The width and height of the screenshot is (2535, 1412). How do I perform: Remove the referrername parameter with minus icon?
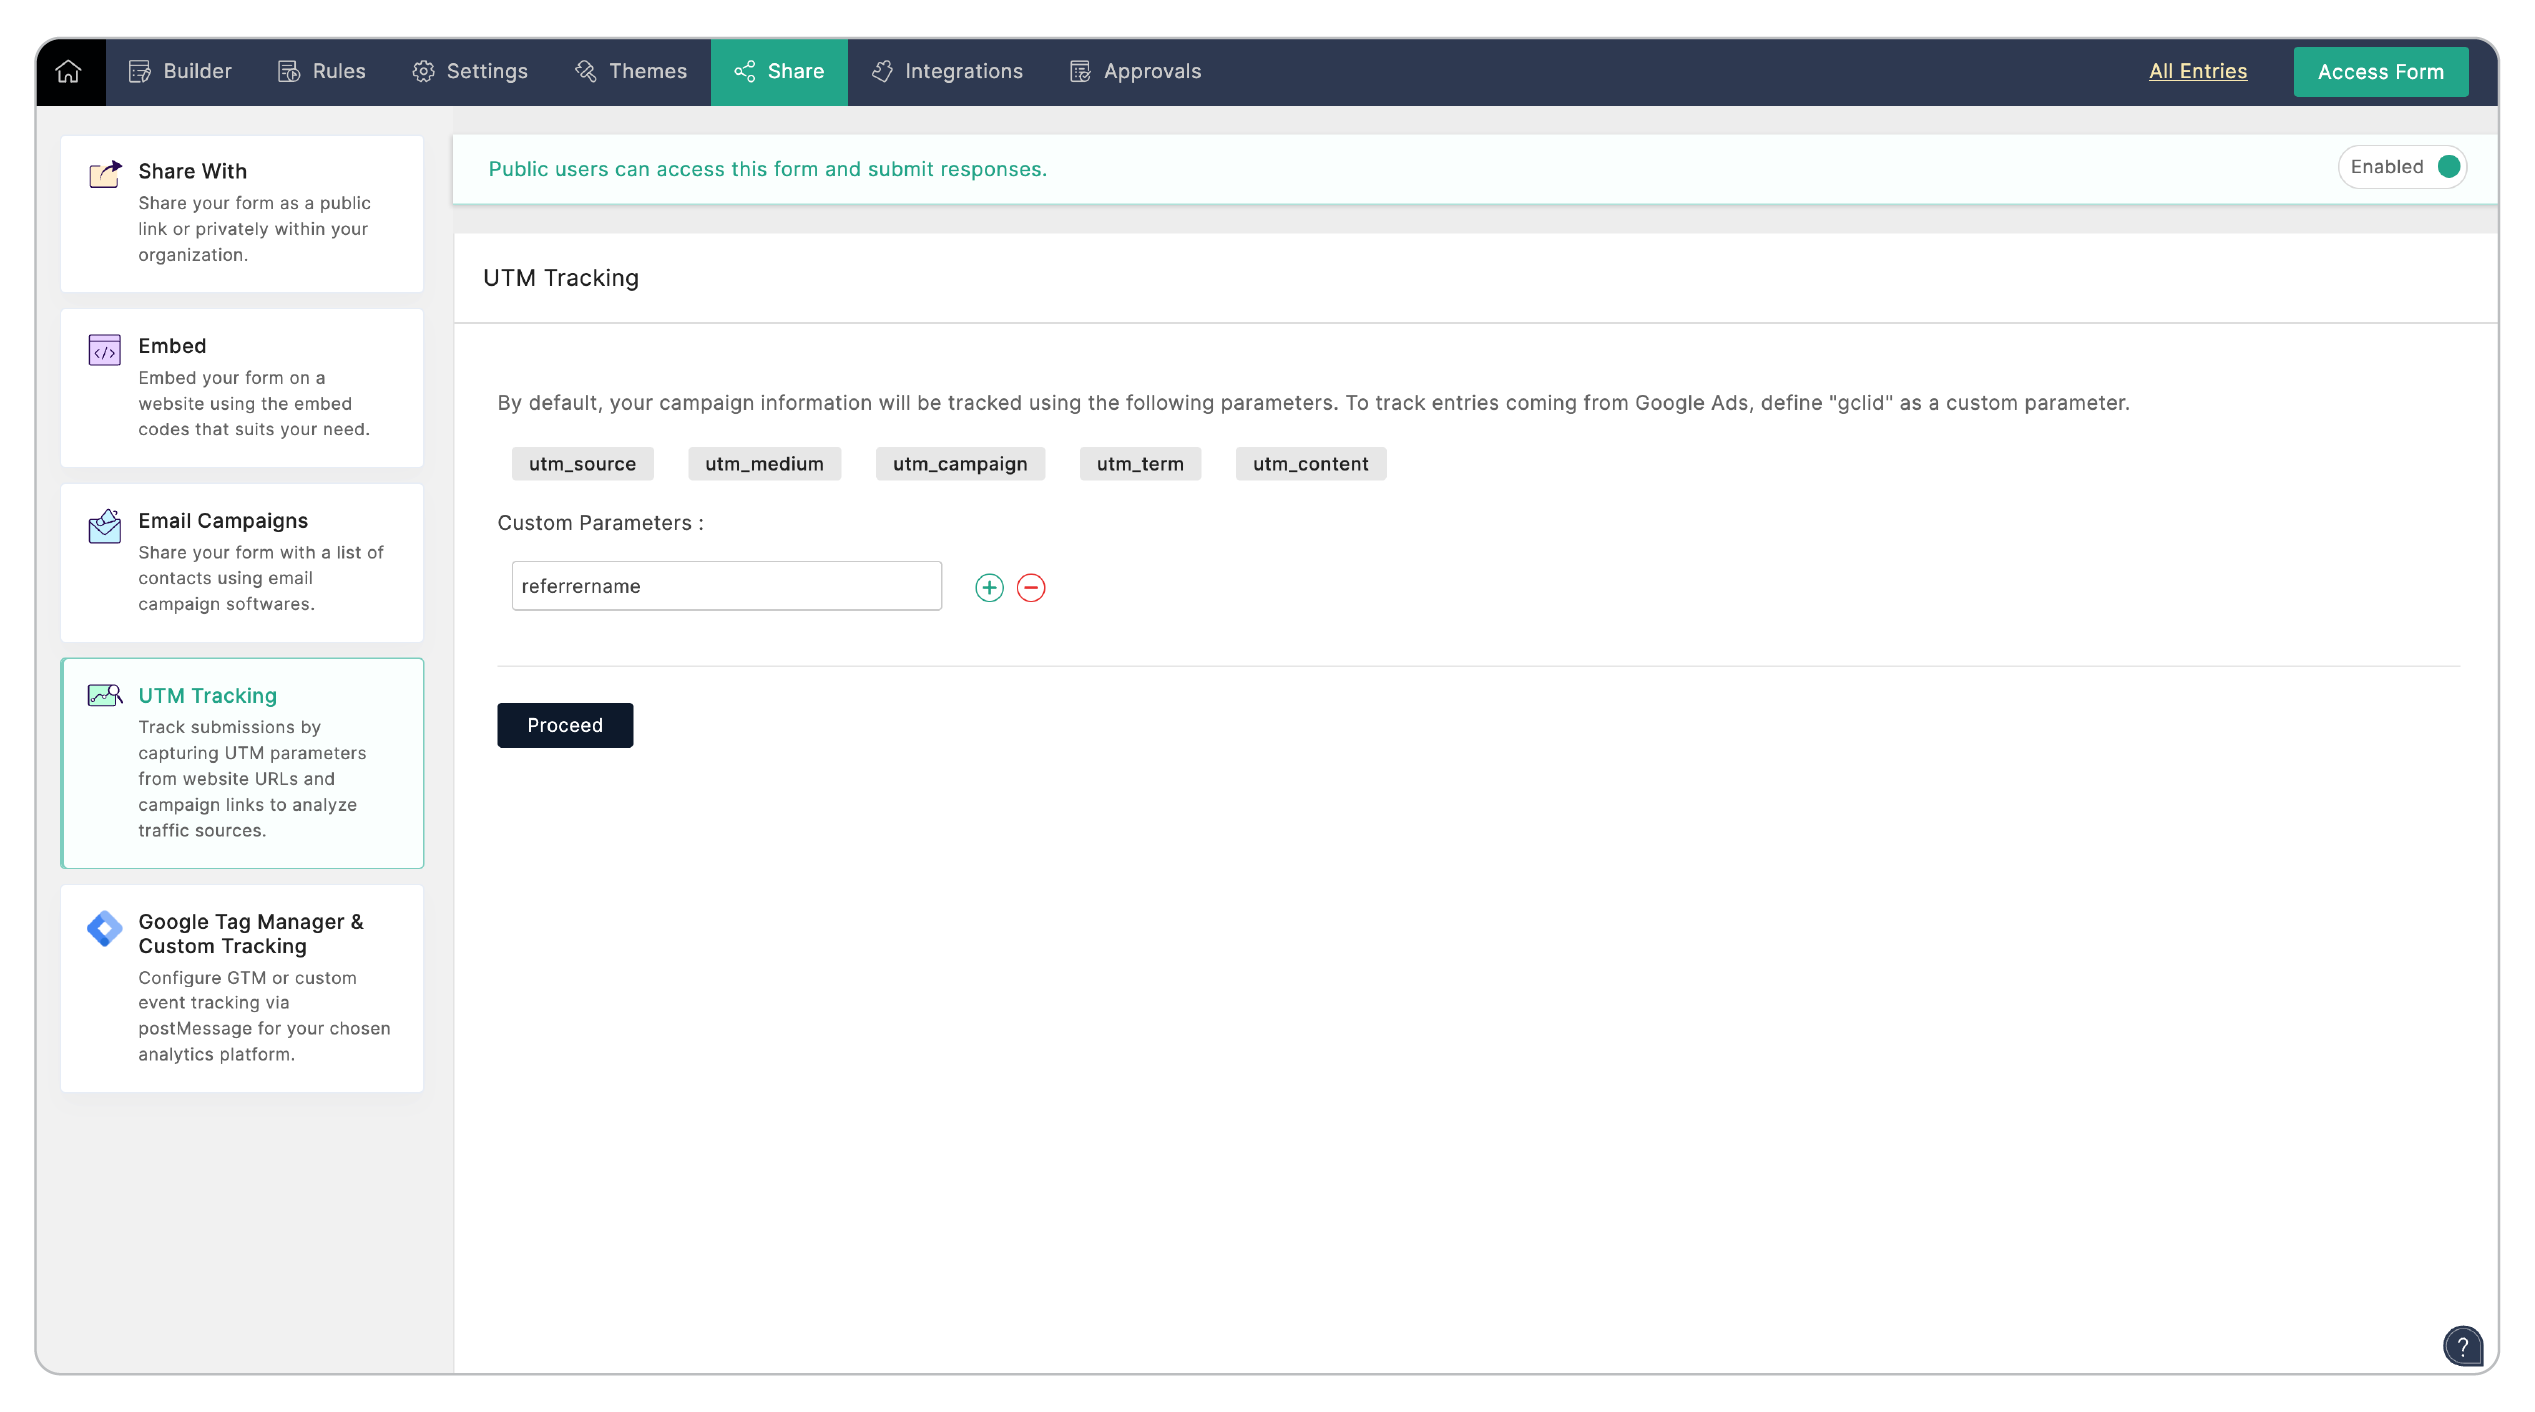(1032, 587)
